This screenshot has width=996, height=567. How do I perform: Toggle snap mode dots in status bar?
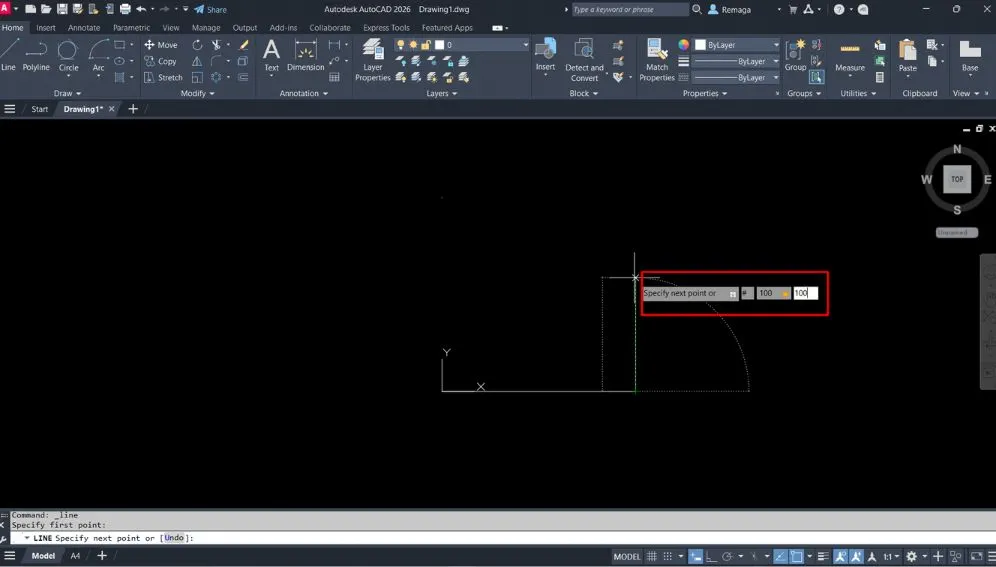point(668,557)
